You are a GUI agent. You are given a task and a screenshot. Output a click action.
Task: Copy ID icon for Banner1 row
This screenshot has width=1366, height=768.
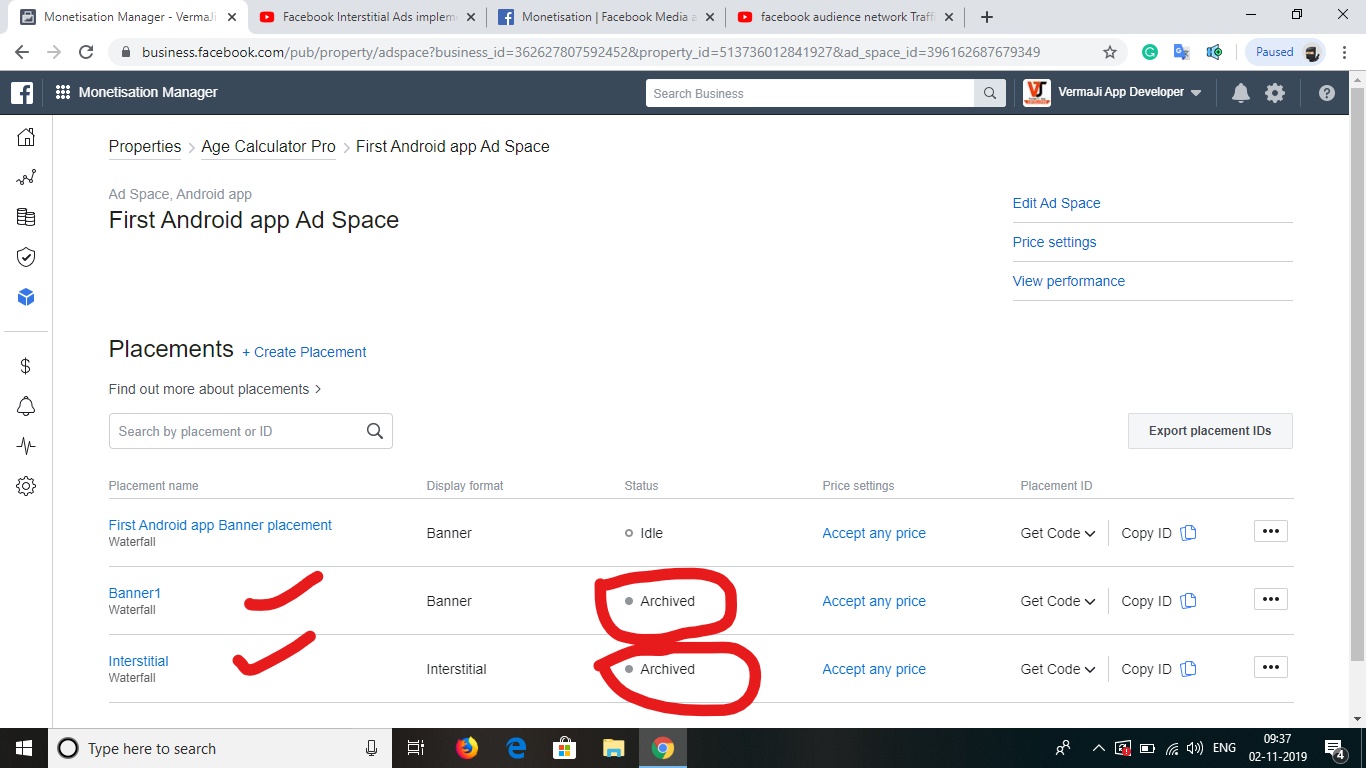(1188, 601)
